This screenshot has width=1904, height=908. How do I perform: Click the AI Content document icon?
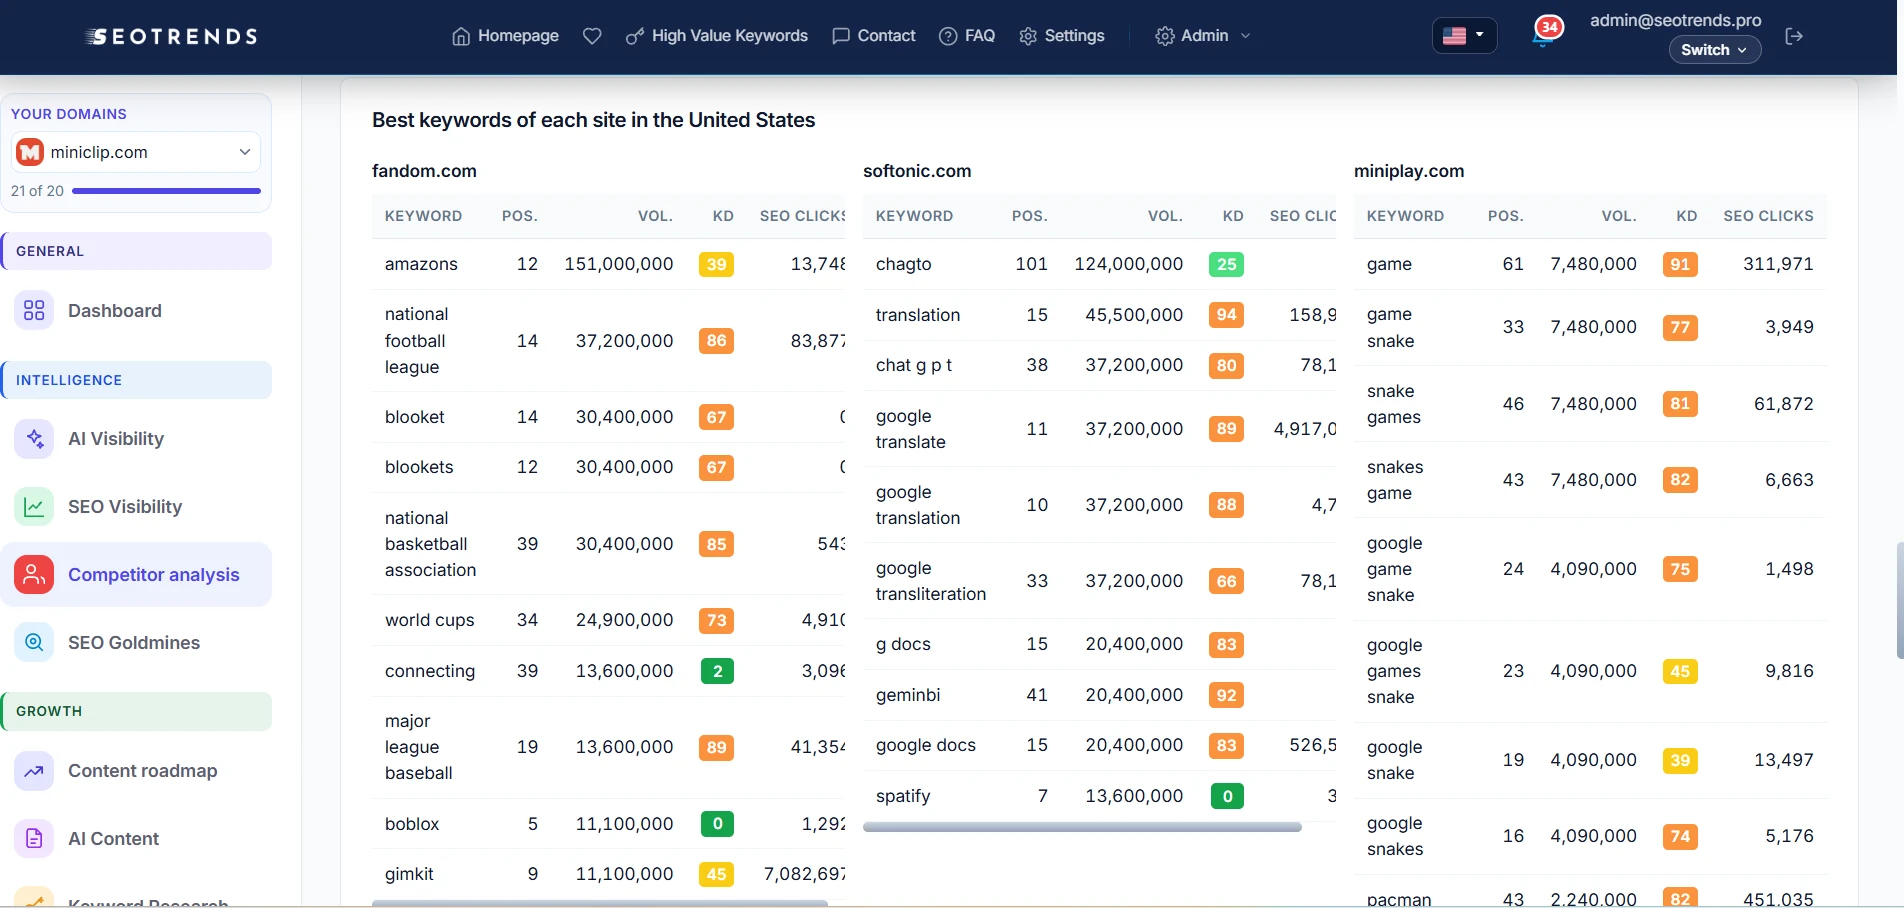[x=34, y=839]
